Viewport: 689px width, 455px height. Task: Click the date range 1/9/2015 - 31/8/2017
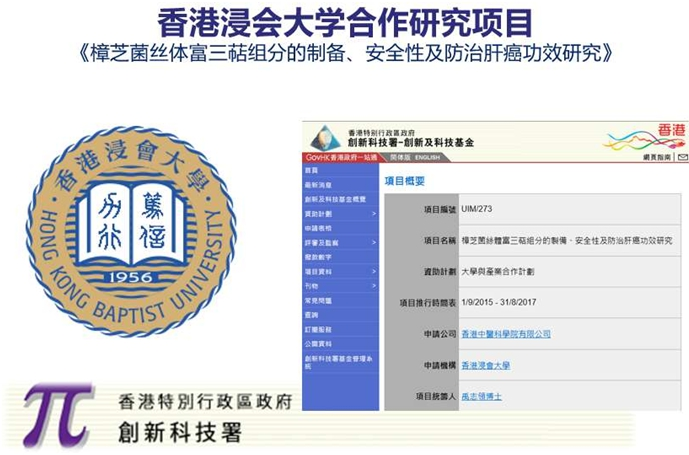pos(499,303)
